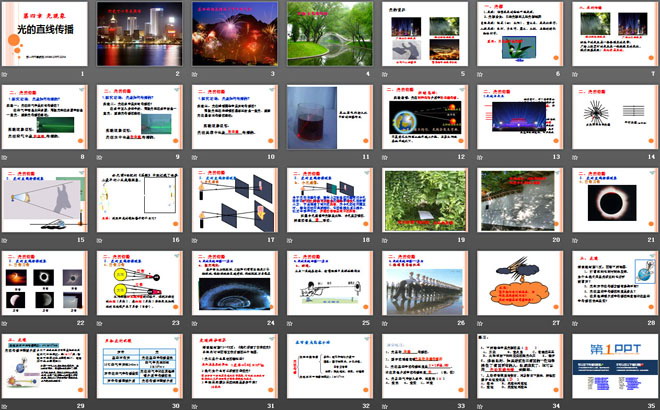The image size is (660, 410).
Task: Select slide 24 with blue tunnel image
Action: coord(235,283)
